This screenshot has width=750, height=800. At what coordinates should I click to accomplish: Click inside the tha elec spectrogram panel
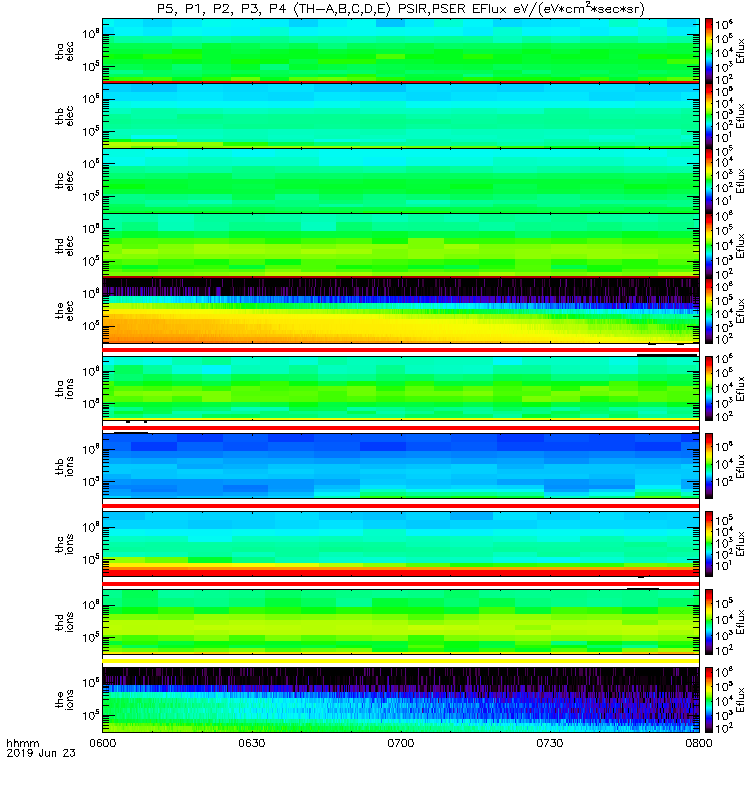(x=401, y=51)
